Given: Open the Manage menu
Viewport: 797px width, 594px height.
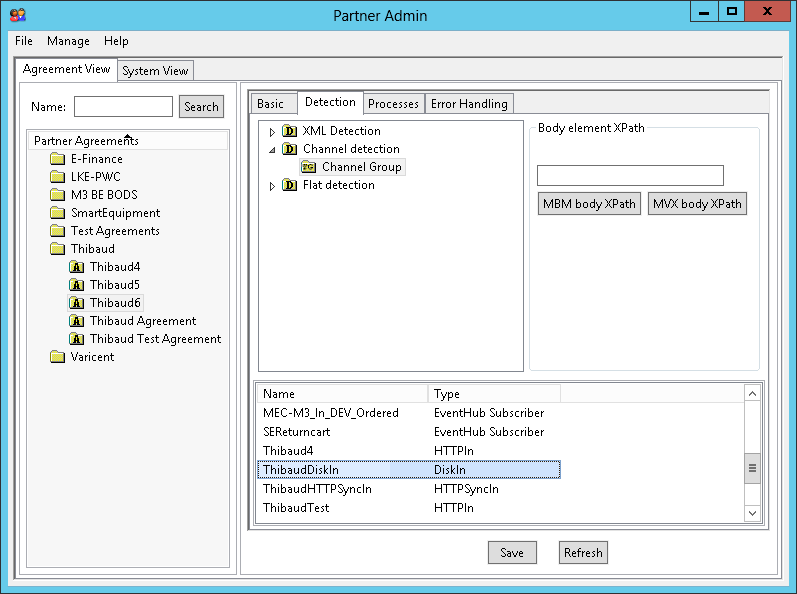Looking at the screenshot, I should [x=68, y=41].
